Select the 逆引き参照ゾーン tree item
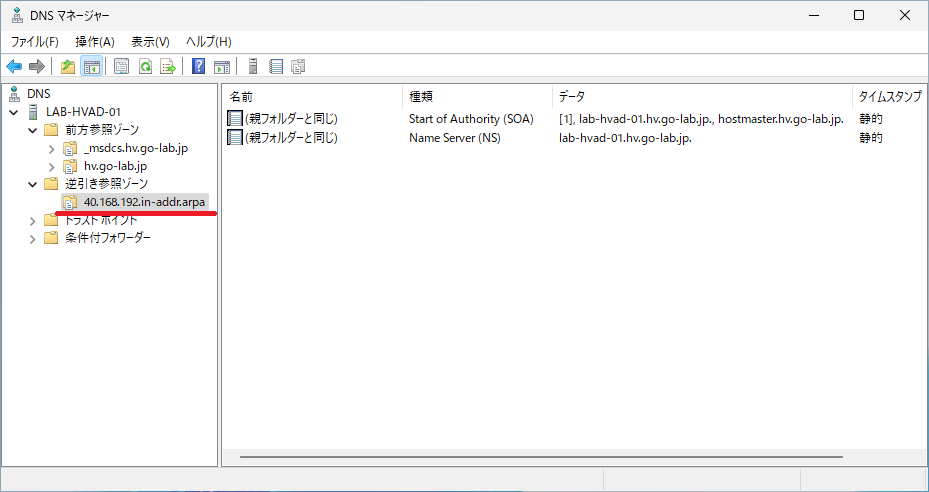Screen dimensions: 929x492 [x=107, y=184]
